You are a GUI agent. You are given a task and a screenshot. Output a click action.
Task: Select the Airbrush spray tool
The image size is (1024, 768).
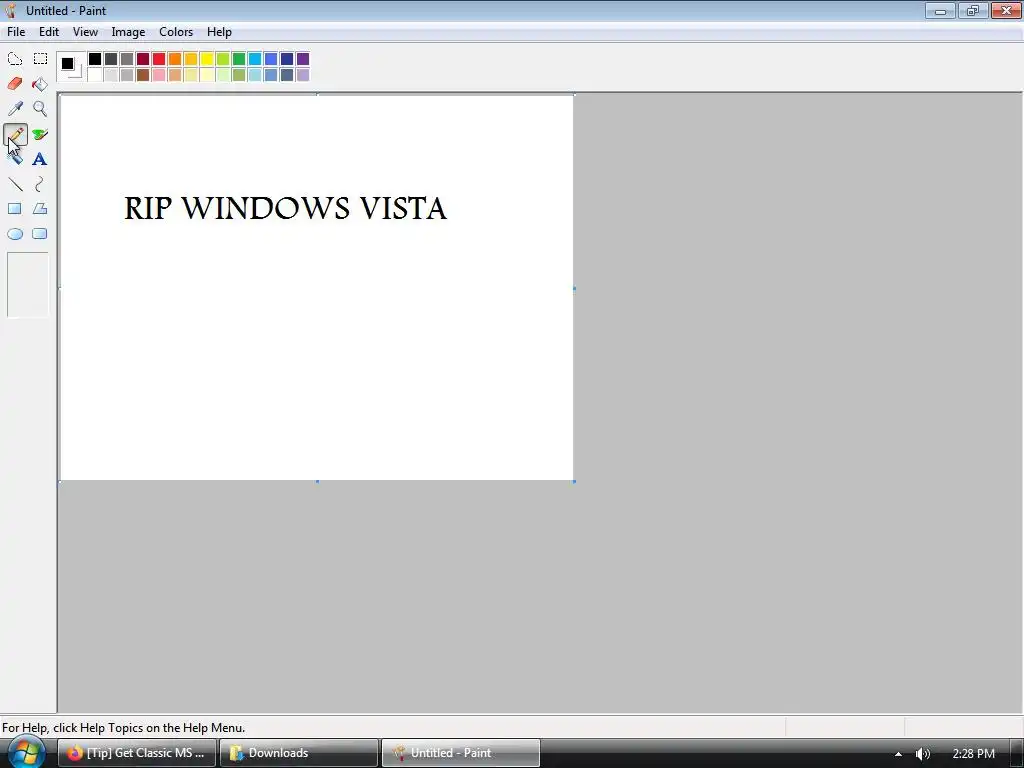(15, 159)
